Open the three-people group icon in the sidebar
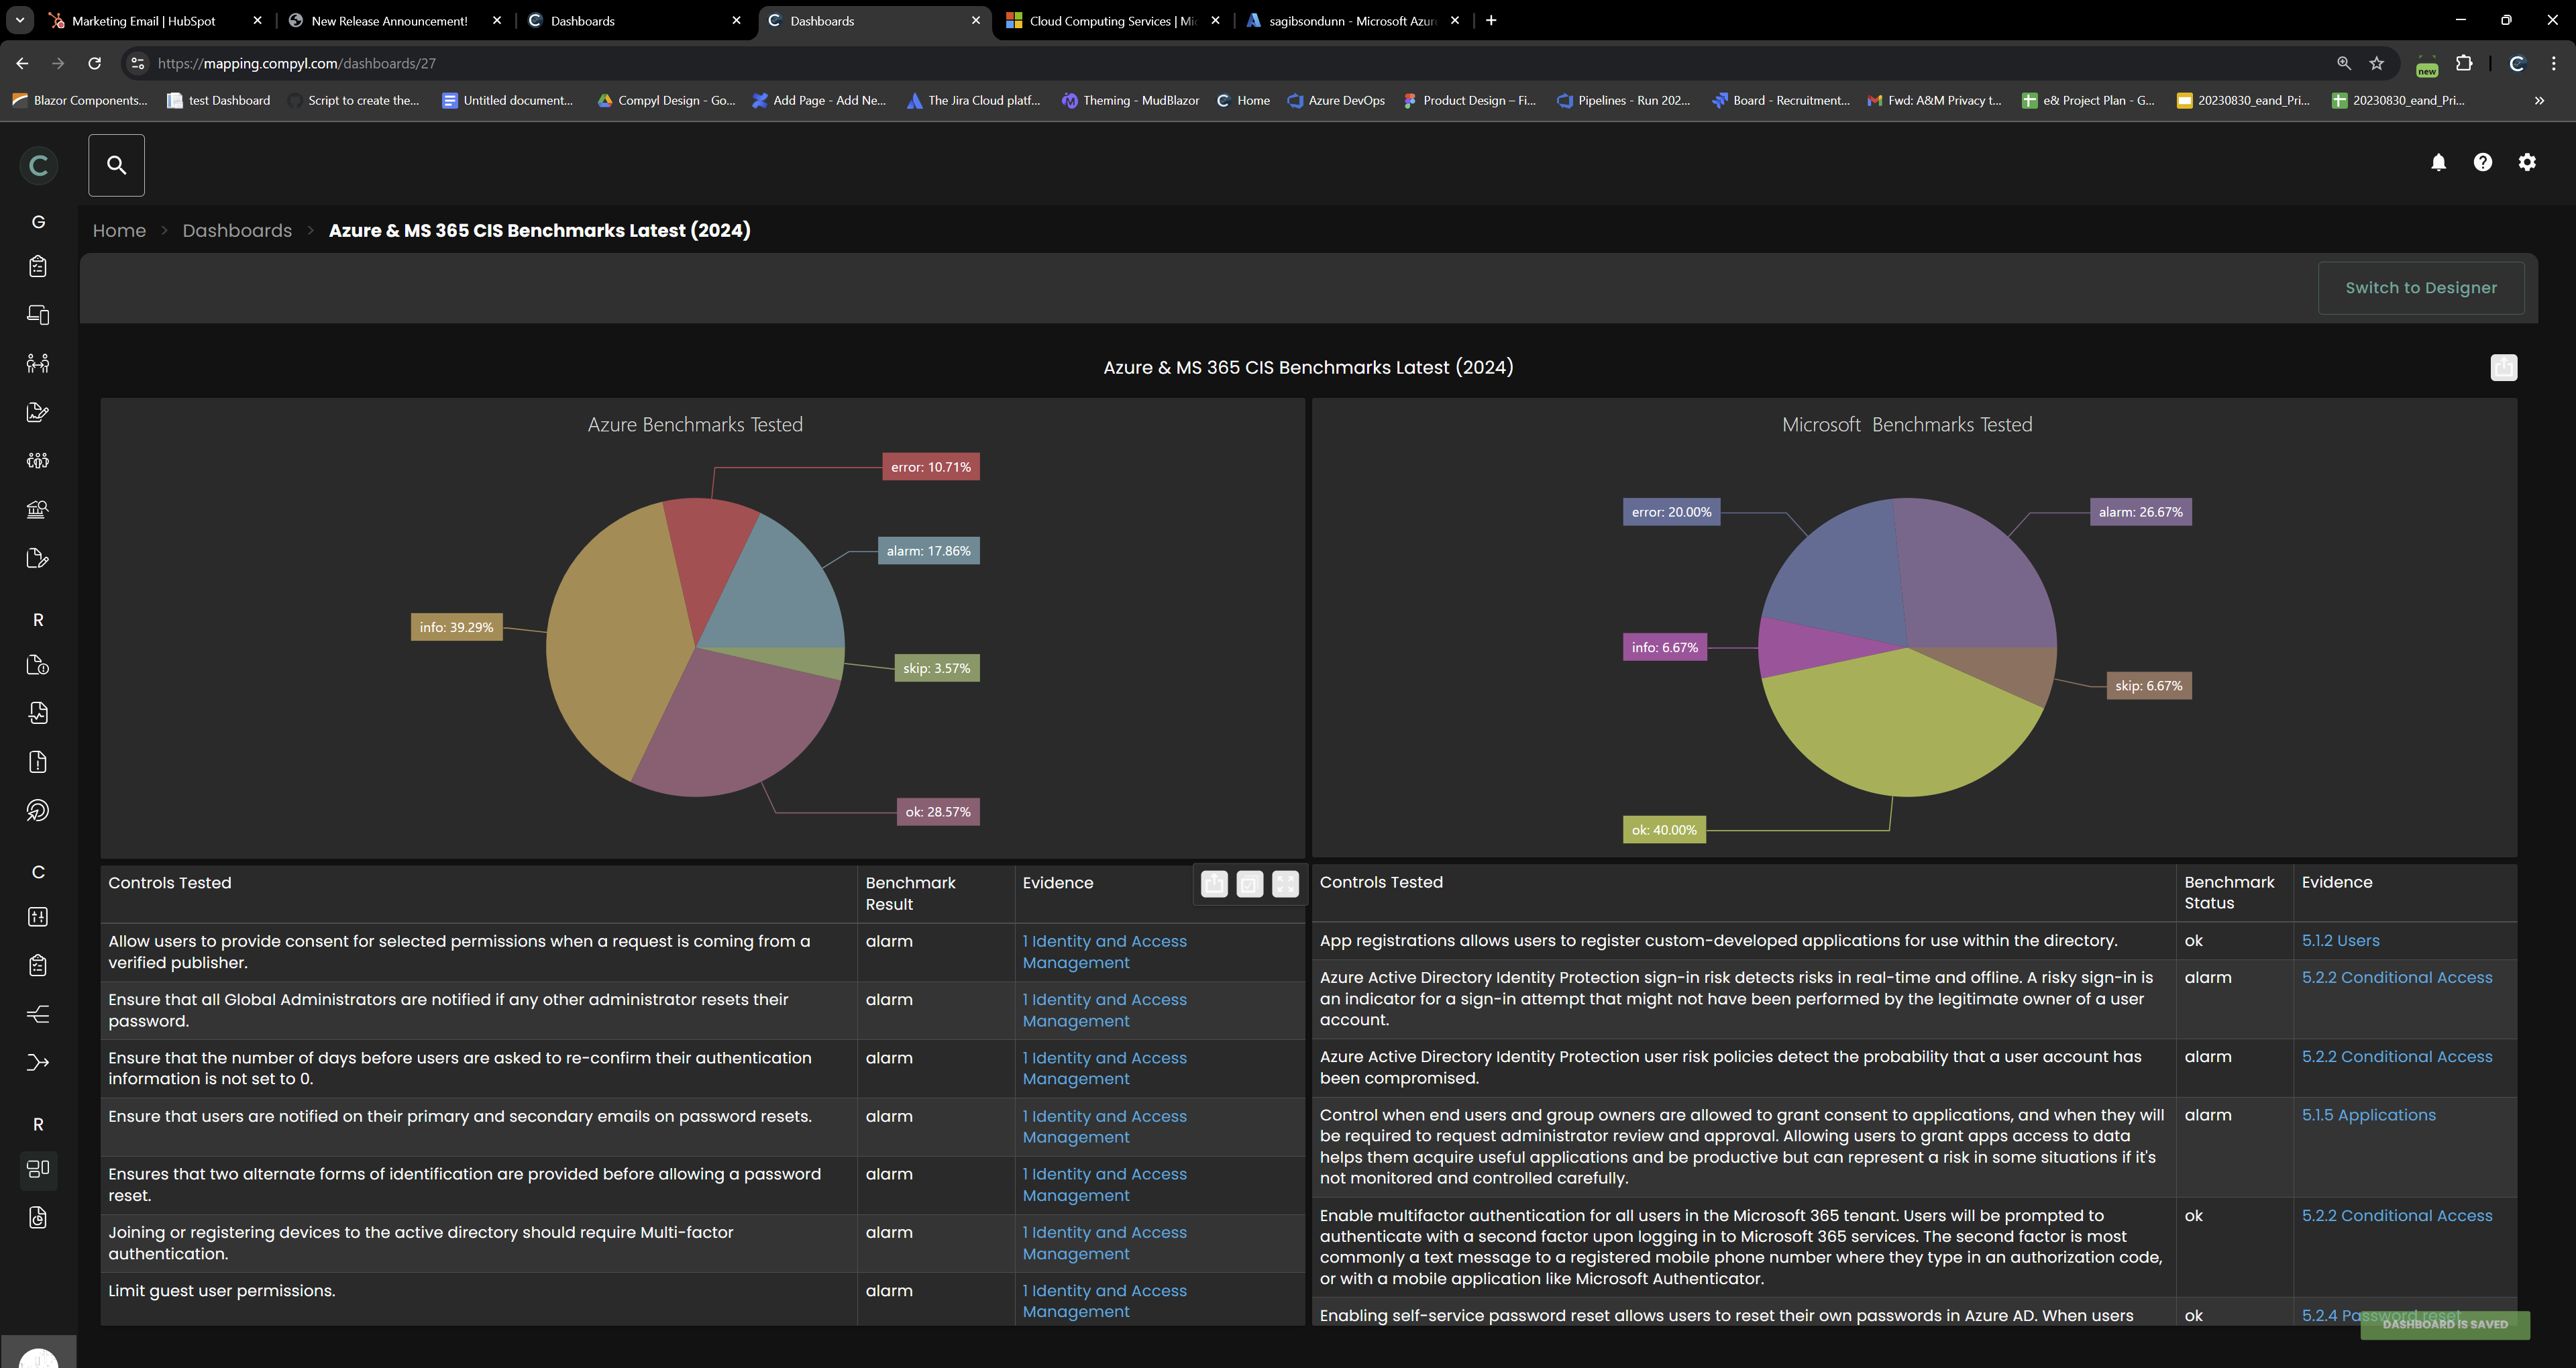This screenshot has height=1368, width=2576. 38,460
